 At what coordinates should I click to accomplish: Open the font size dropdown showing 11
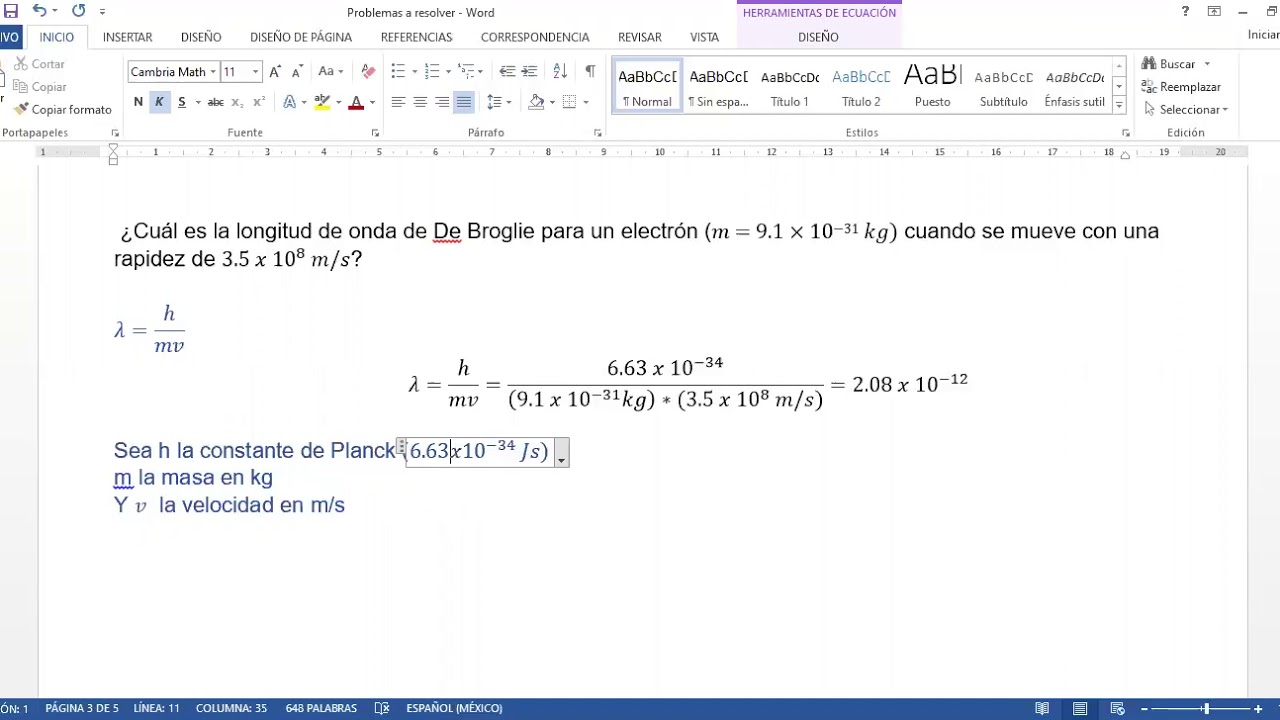point(255,72)
